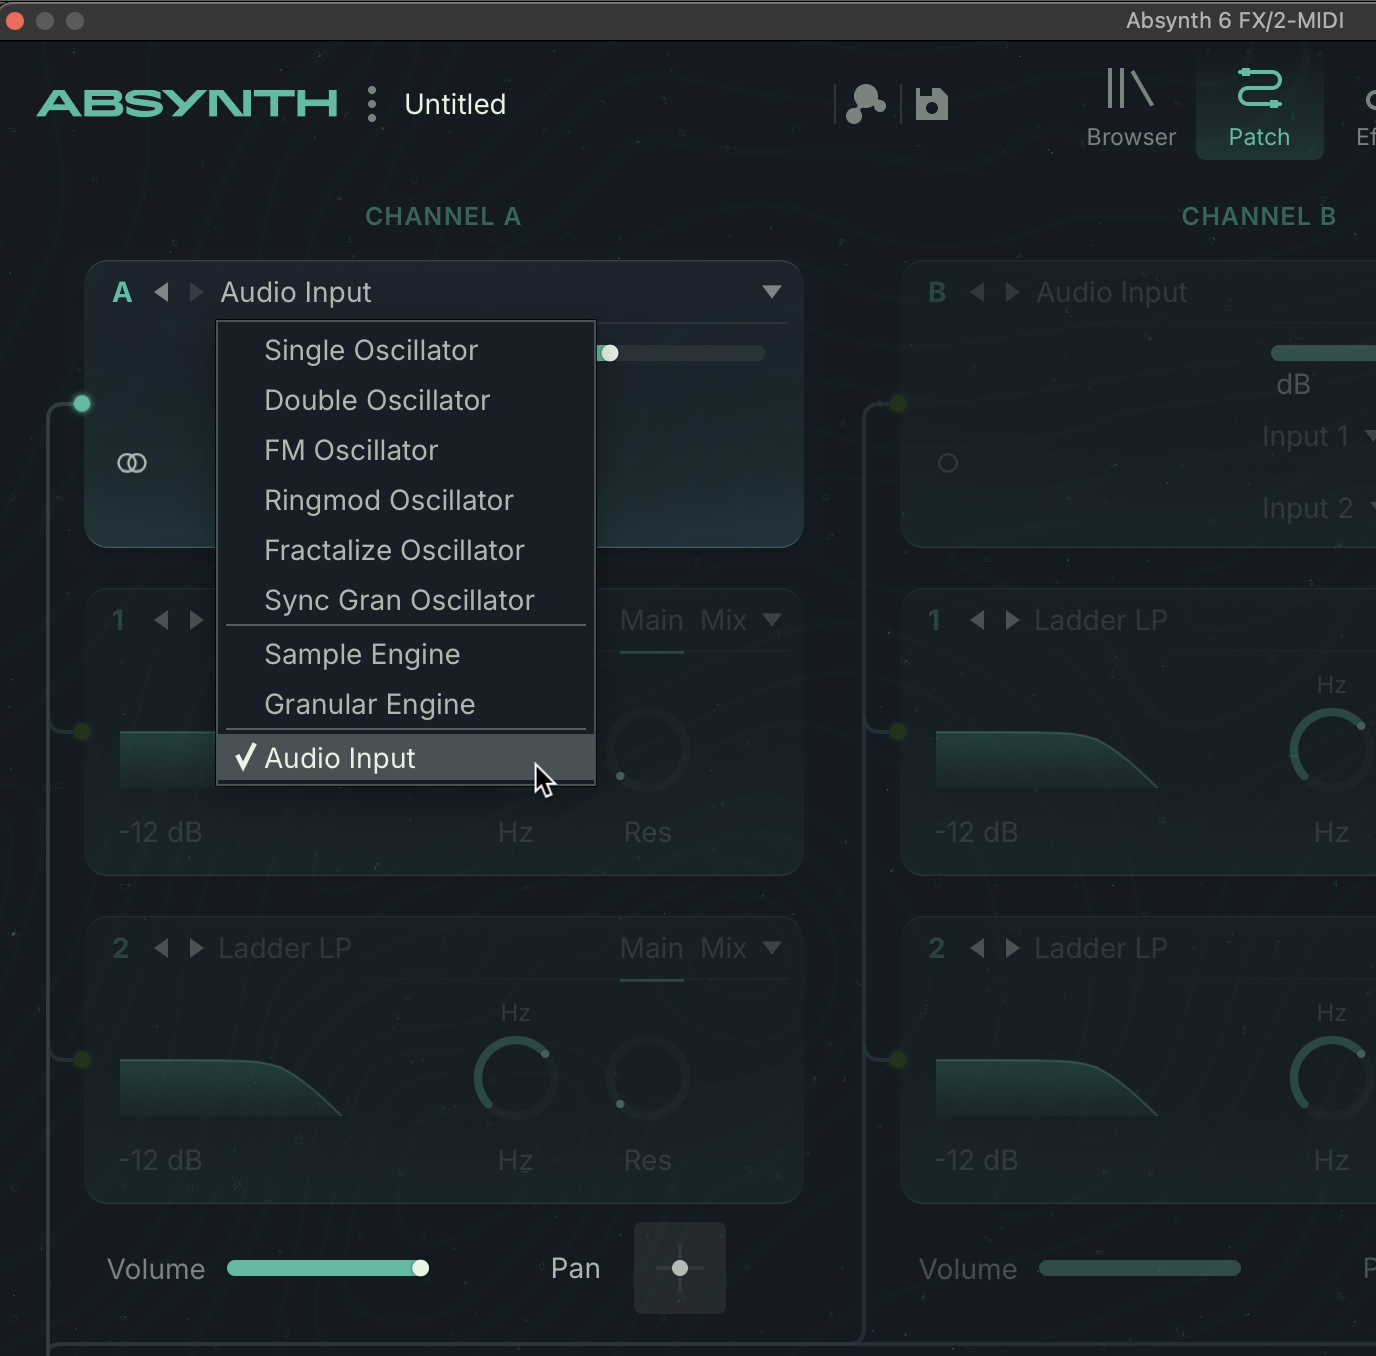Open Main Mix dropdown on filter 1
The height and width of the screenshot is (1356, 1376).
tap(771, 620)
